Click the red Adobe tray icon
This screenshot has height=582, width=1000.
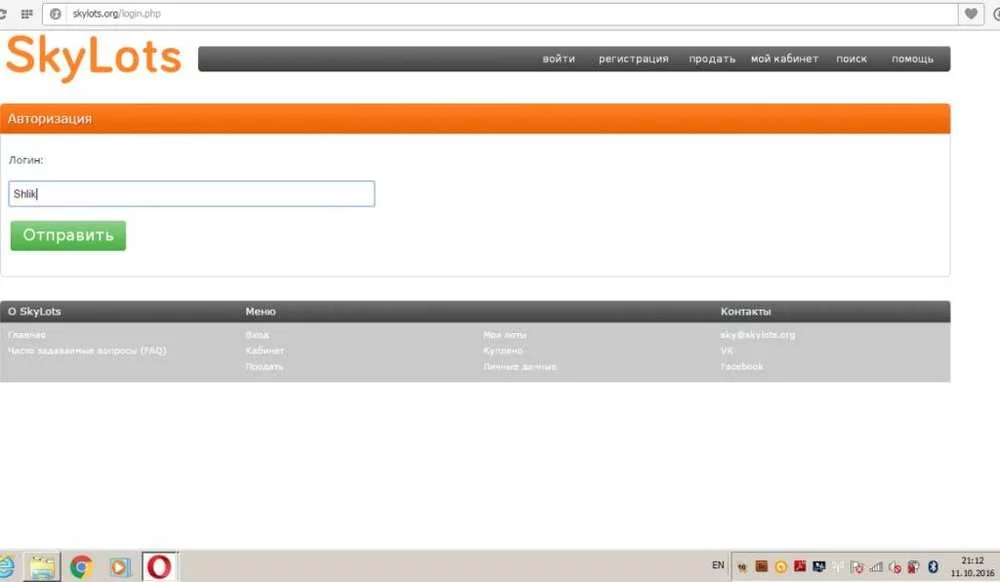(800, 565)
